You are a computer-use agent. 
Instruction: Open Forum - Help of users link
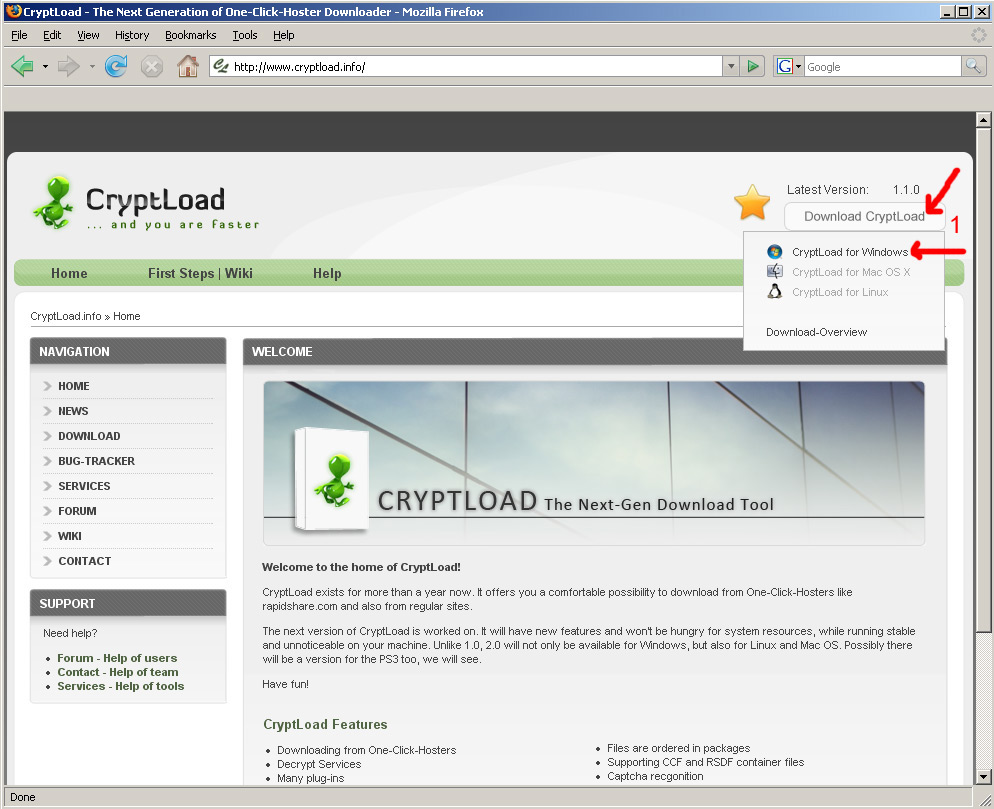click(117, 658)
